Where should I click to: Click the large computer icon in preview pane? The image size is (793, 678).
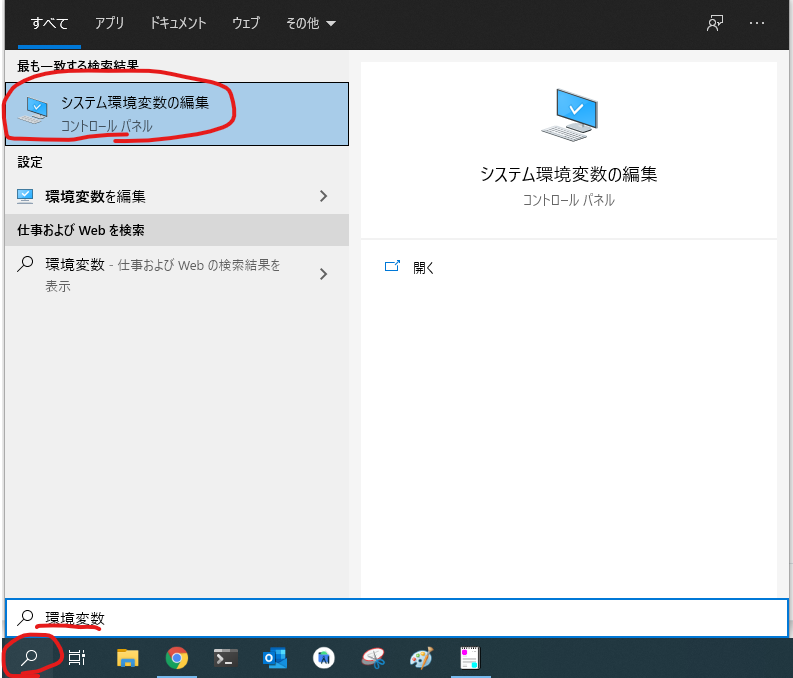(x=569, y=115)
